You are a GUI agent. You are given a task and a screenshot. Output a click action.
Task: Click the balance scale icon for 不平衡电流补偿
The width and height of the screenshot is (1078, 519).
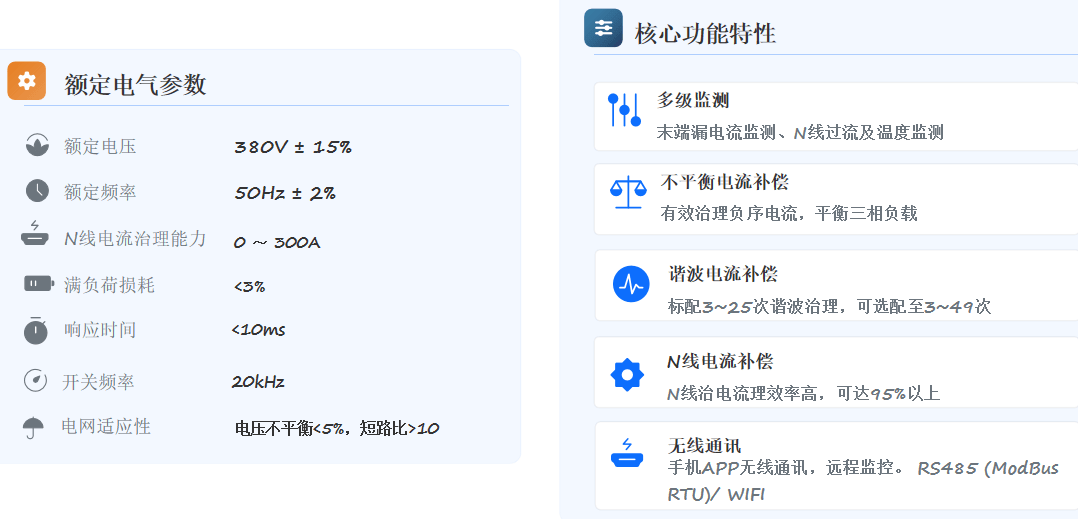click(x=628, y=192)
